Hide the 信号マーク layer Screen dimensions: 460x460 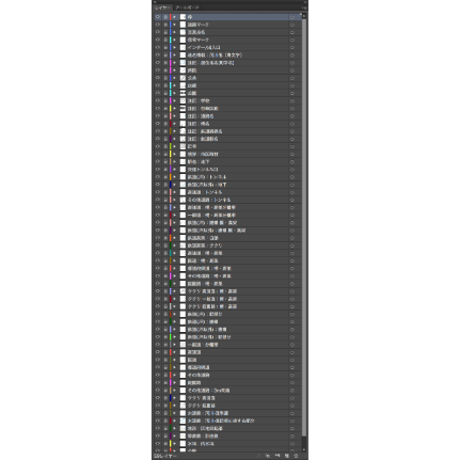click(158, 40)
